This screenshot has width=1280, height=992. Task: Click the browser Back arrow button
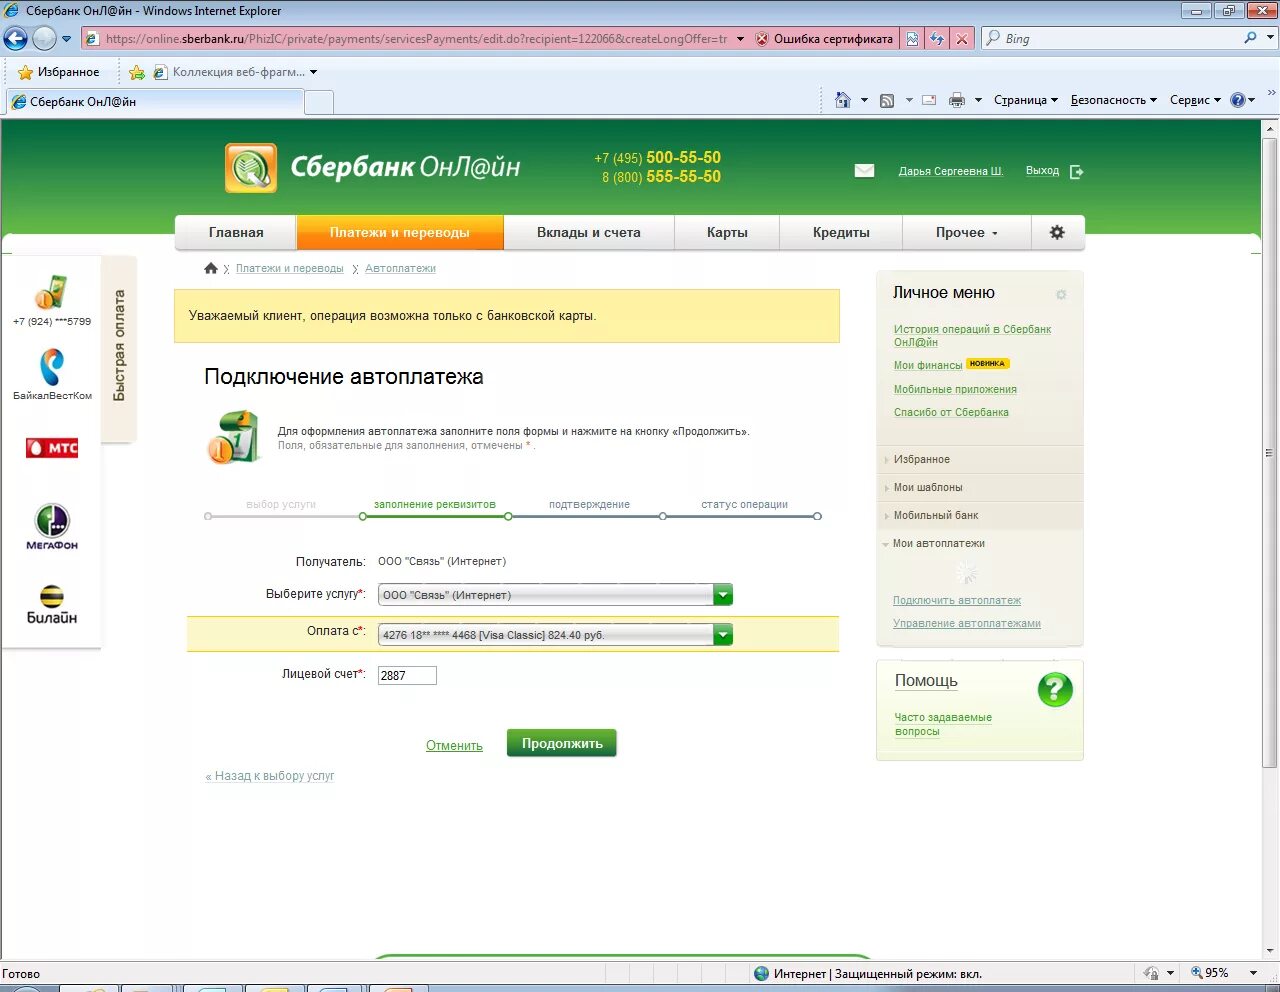coord(16,38)
